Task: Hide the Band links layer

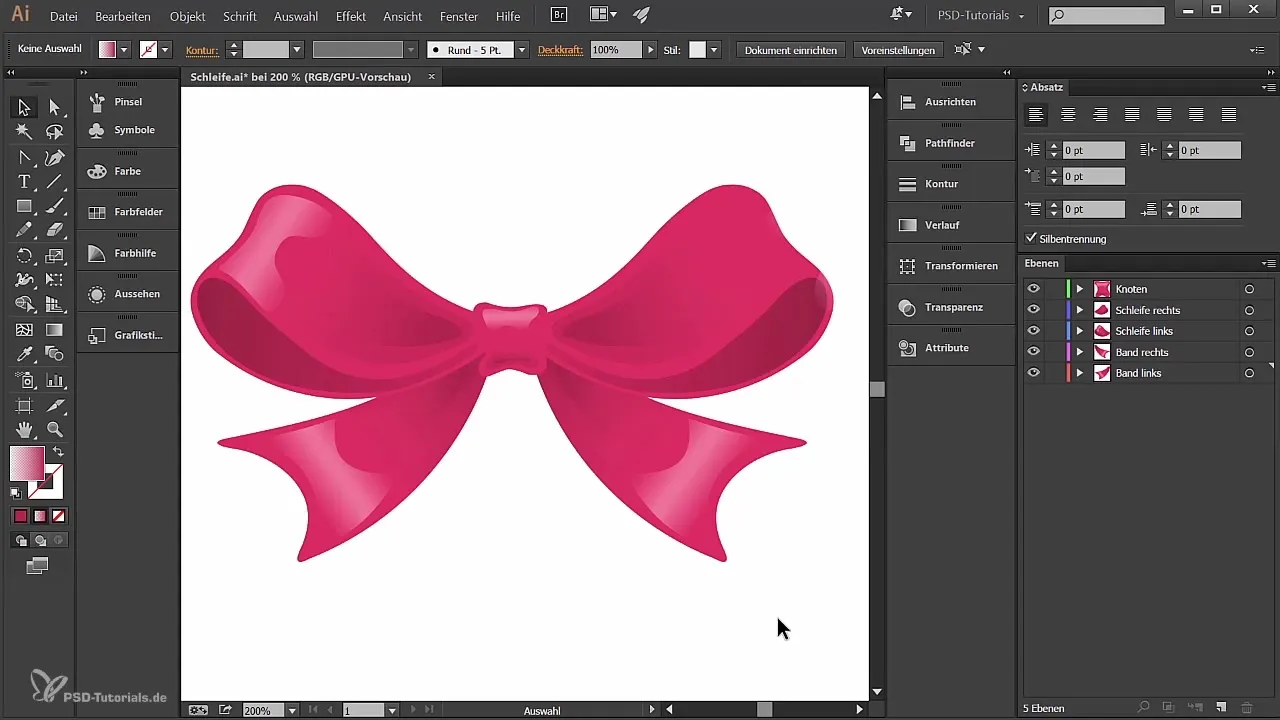Action: 1034,373
